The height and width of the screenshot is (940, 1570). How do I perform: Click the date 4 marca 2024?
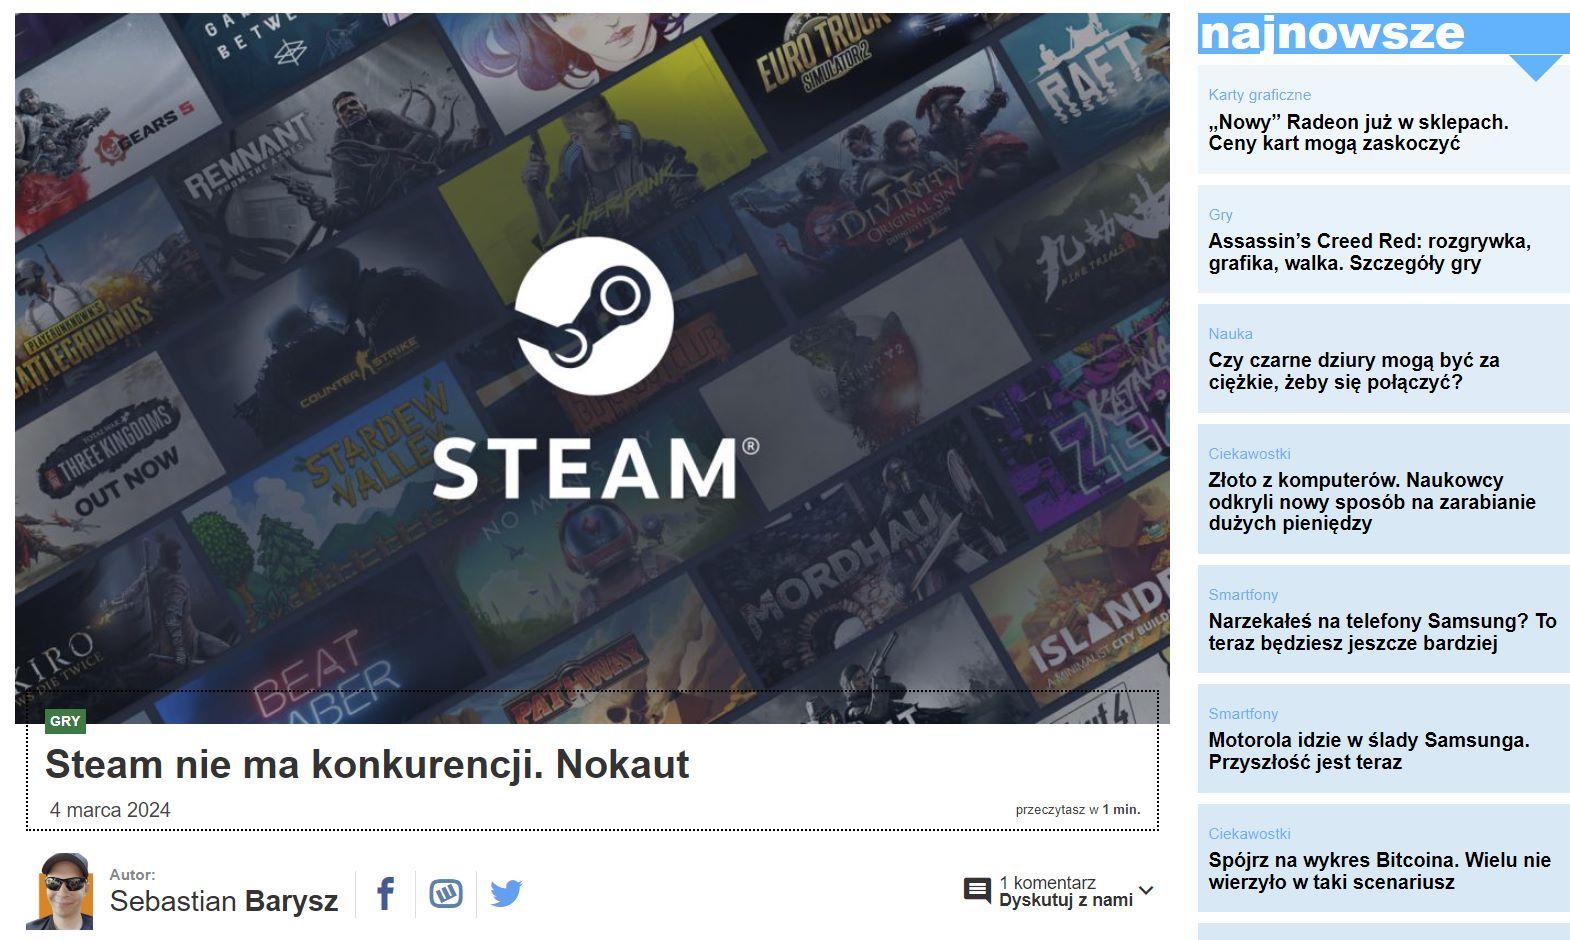pyautogui.click(x=110, y=810)
